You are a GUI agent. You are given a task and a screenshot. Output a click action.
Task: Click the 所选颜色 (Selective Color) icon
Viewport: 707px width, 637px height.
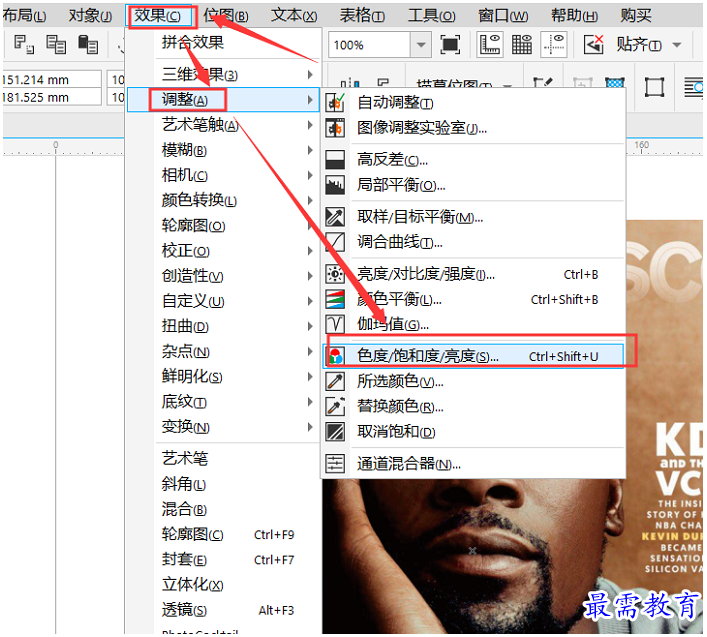point(335,381)
